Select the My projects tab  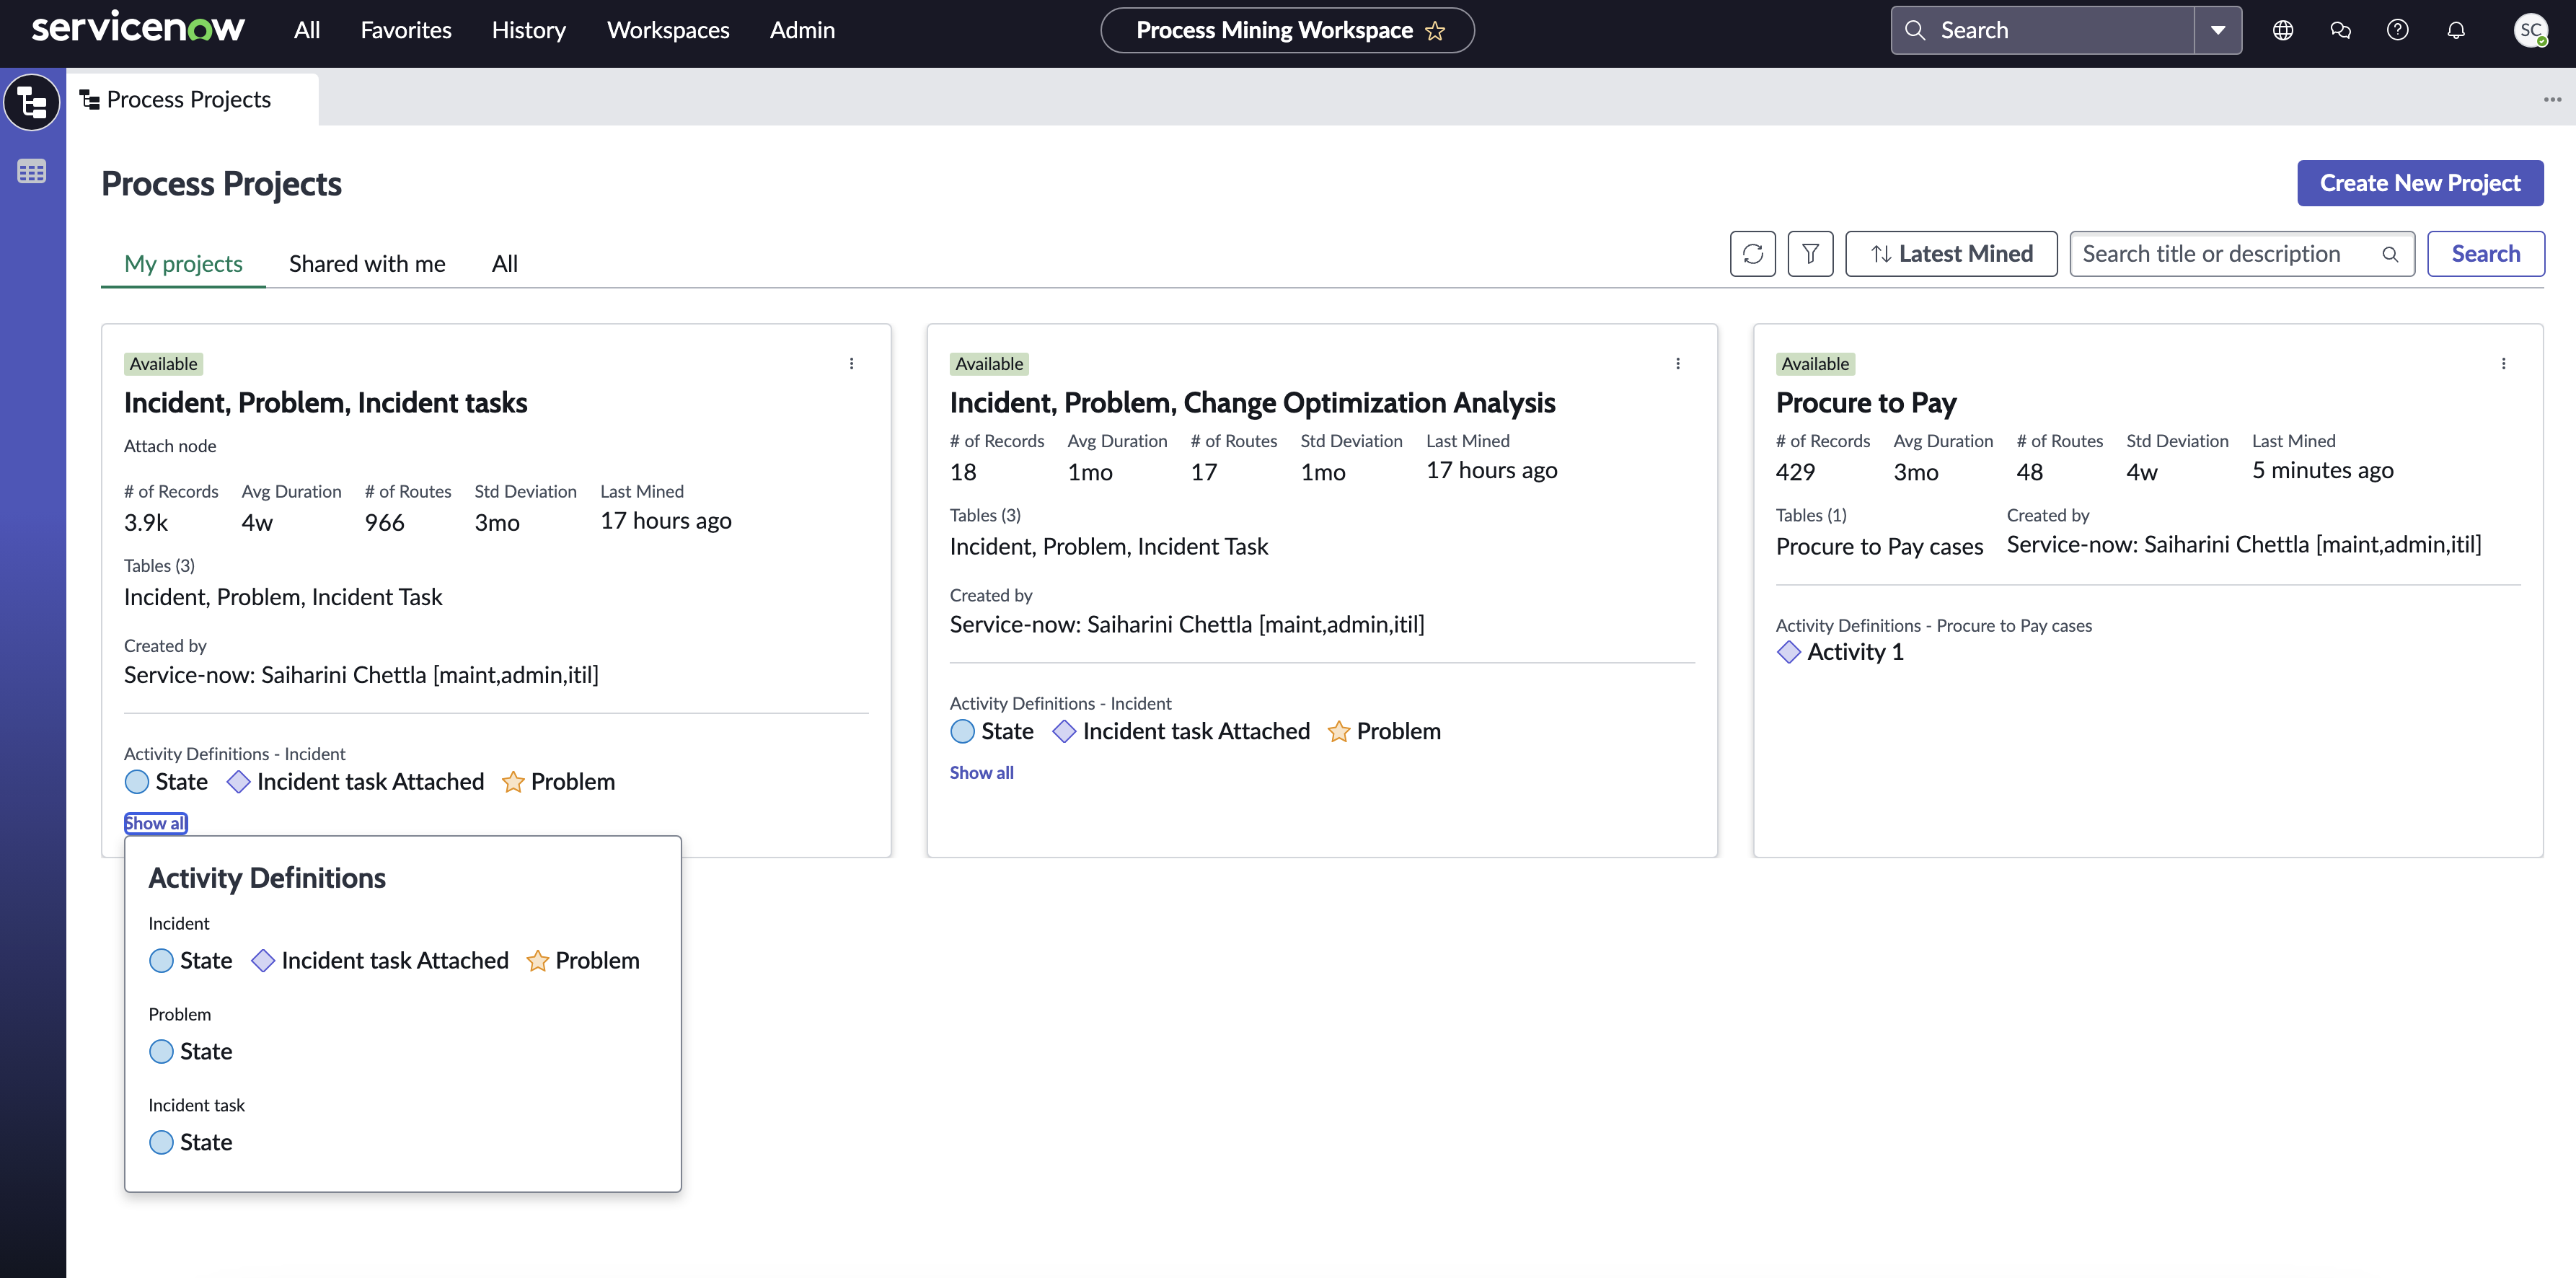(183, 263)
